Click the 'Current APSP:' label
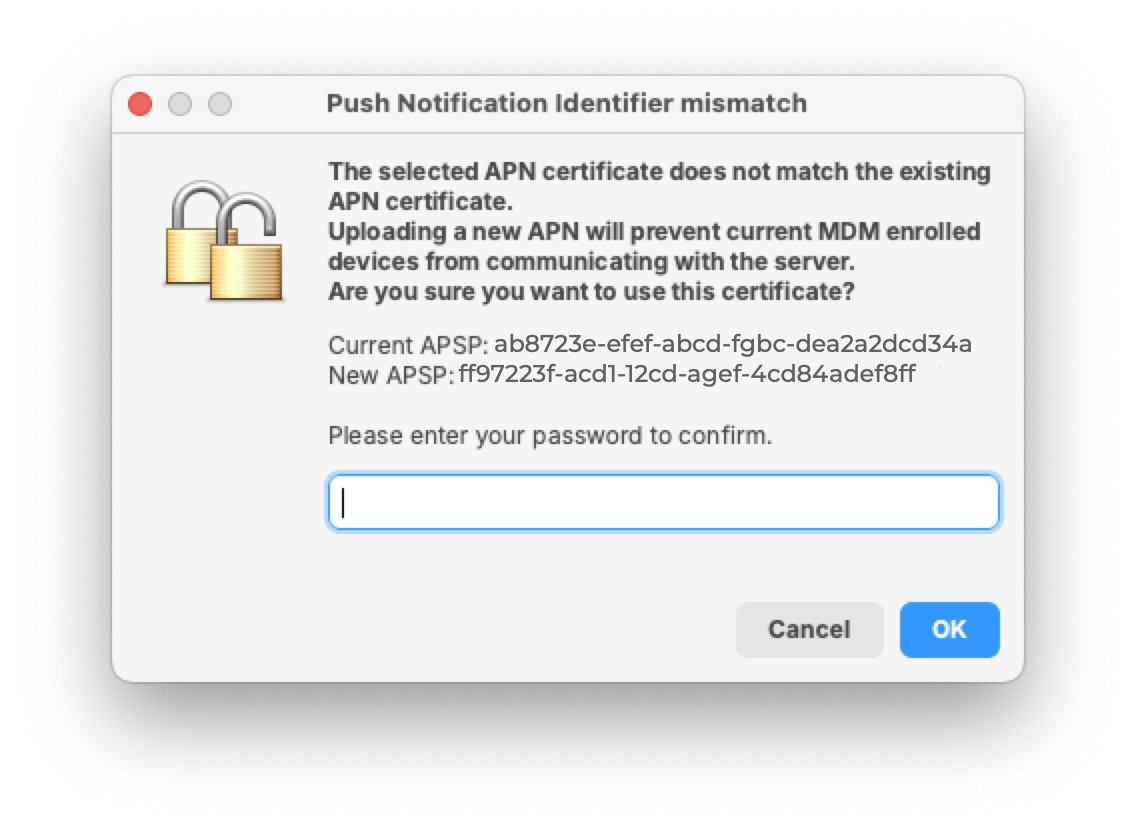 coord(408,346)
